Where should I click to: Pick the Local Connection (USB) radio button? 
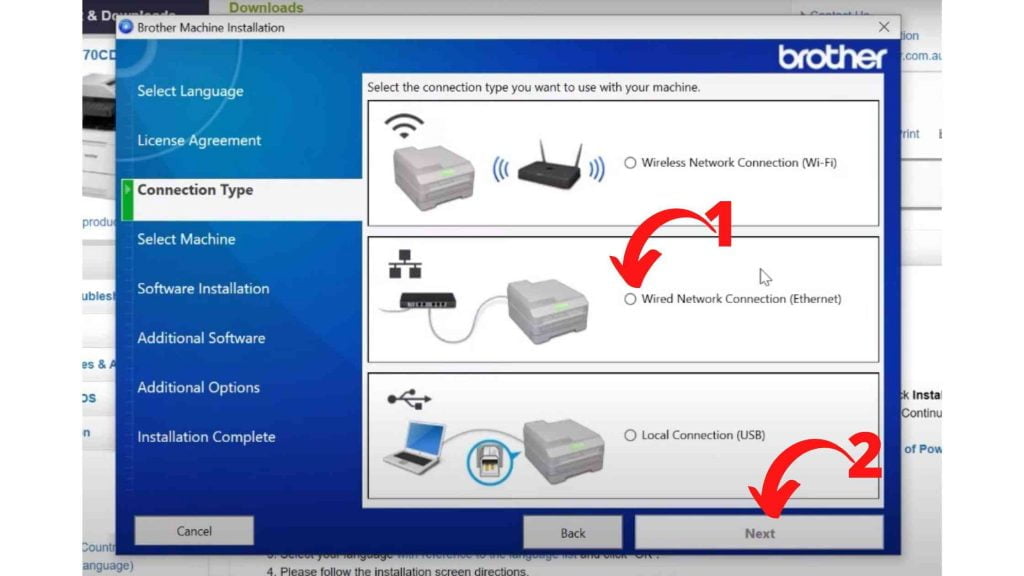click(x=630, y=435)
